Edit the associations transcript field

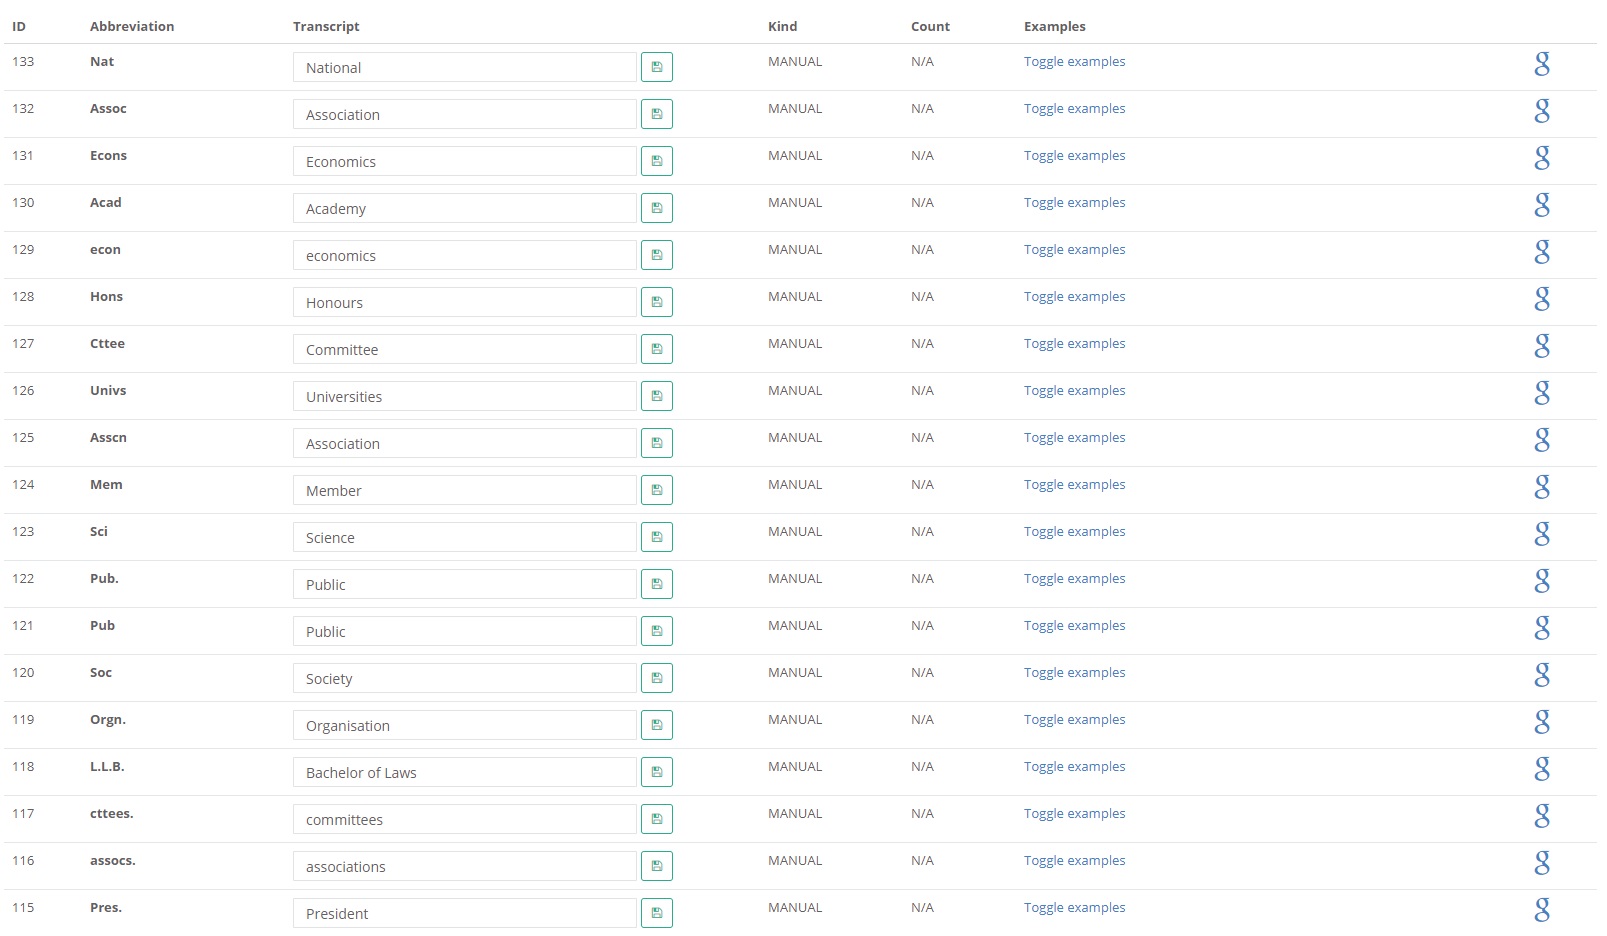click(465, 866)
